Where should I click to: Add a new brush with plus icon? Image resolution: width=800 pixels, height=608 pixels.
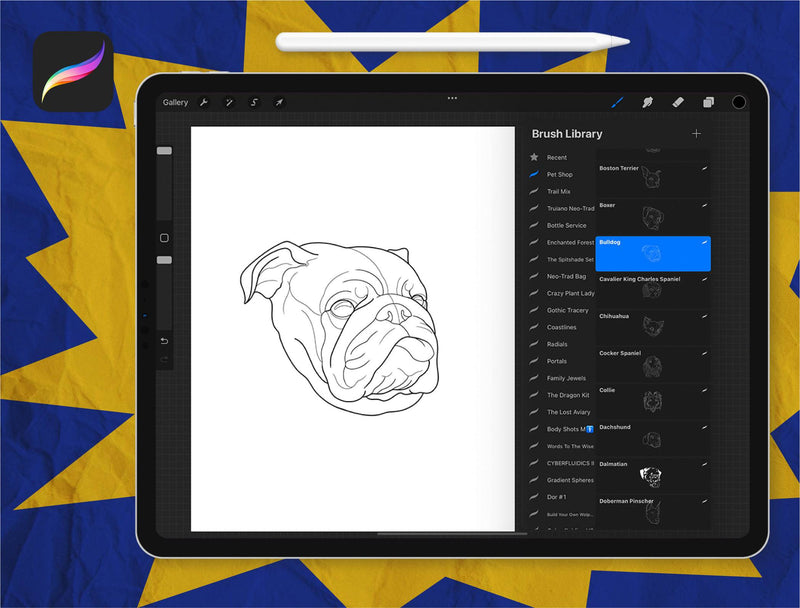[696, 134]
